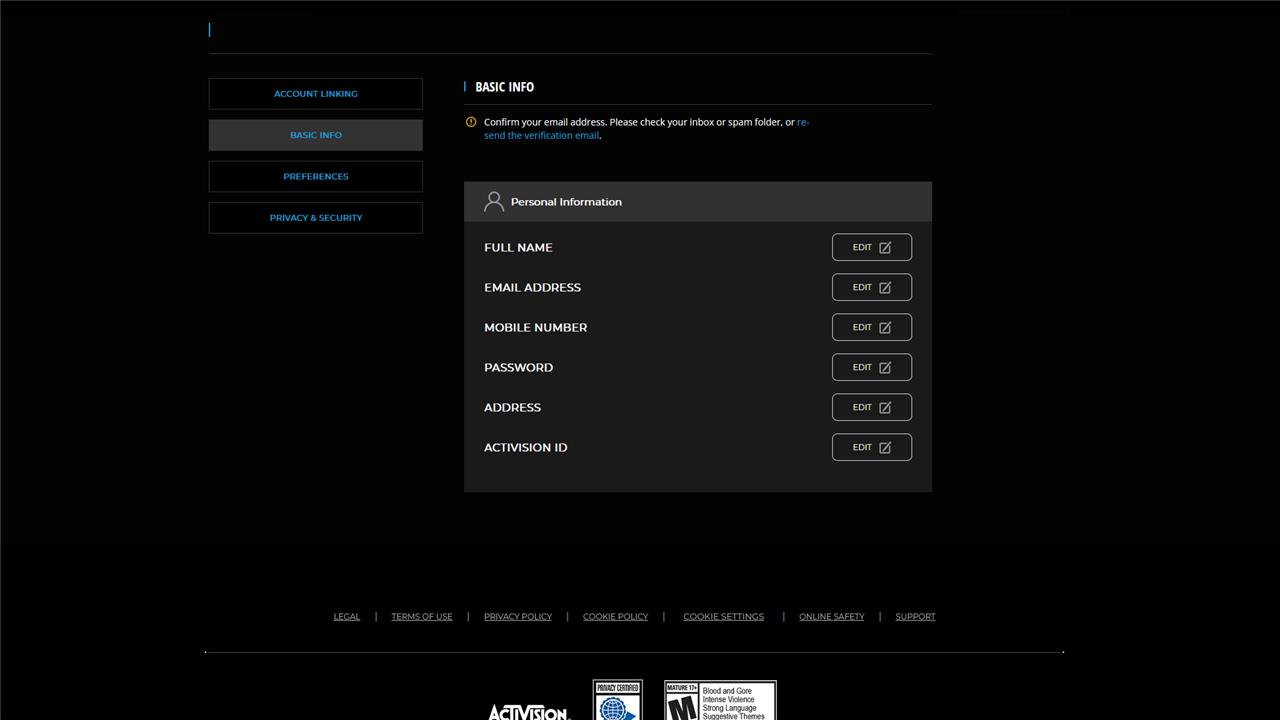The image size is (1280, 720).
Task: Click the pencil icon beside Full Name
Action: coord(885,248)
